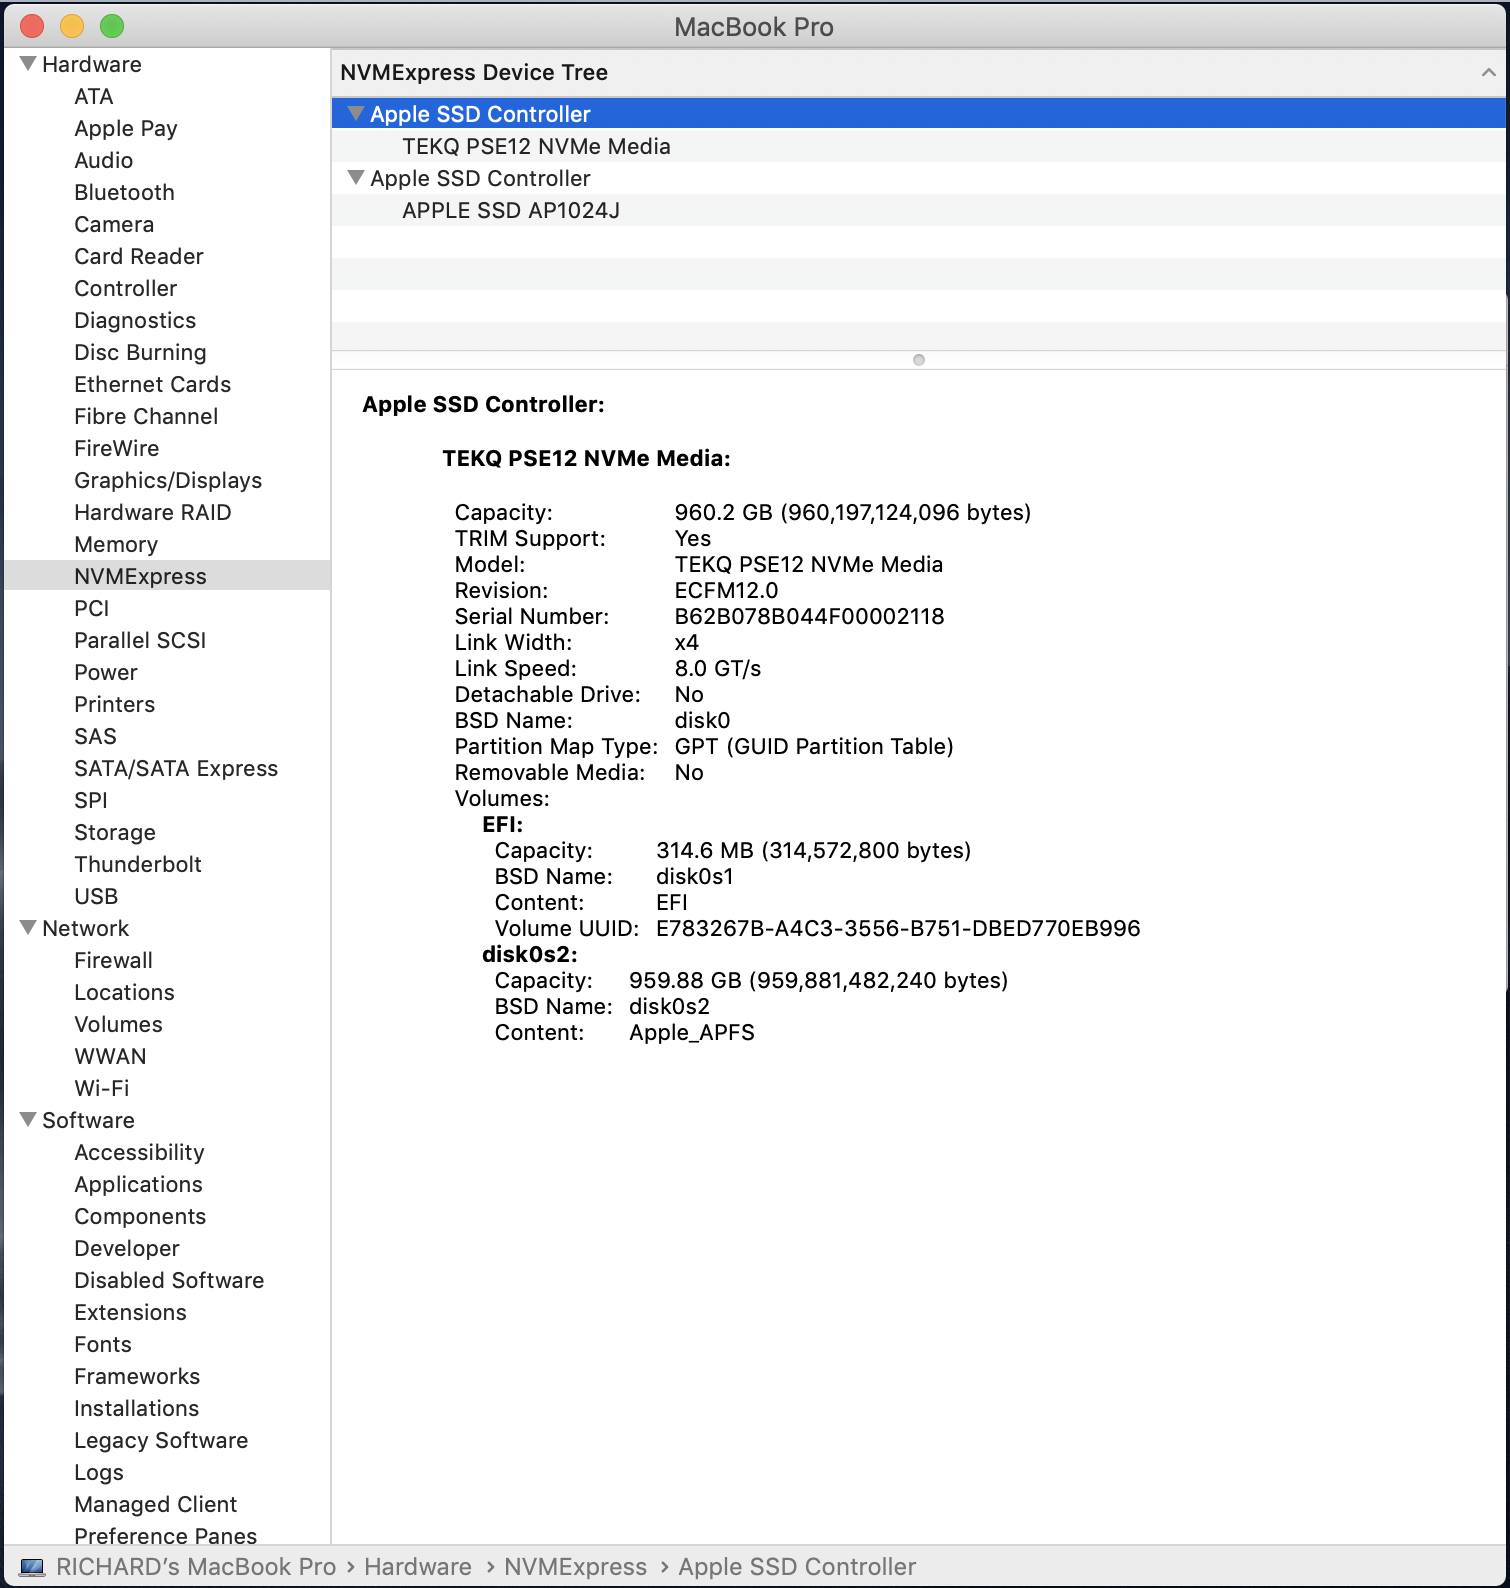1510x1588 pixels.
Task: Open Fonts under Software
Action: (103, 1344)
